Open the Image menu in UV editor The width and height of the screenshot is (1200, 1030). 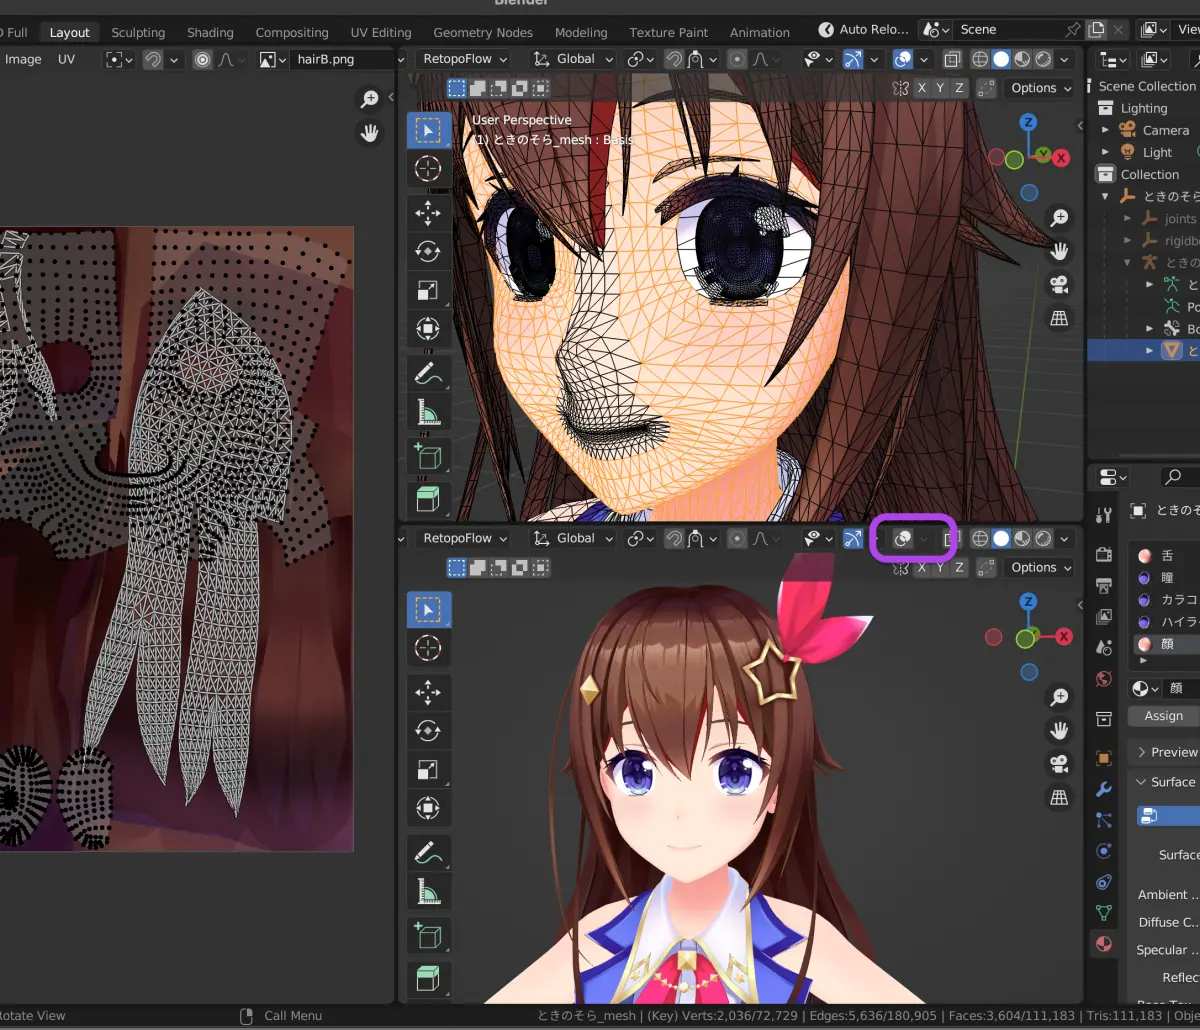coord(23,59)
